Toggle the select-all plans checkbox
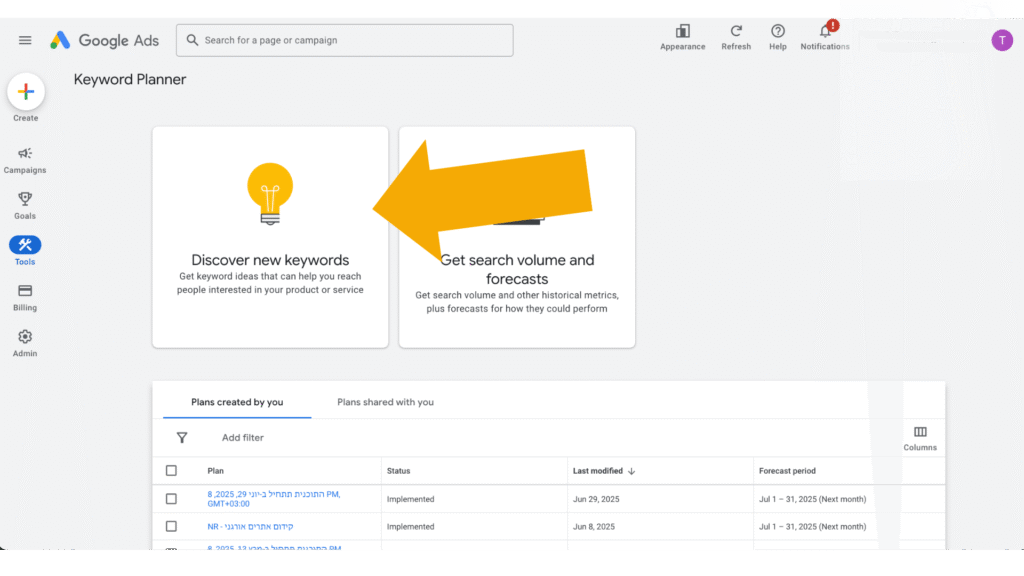The height and width of the screenshot is (576, 1024). (x=171, y=471)
